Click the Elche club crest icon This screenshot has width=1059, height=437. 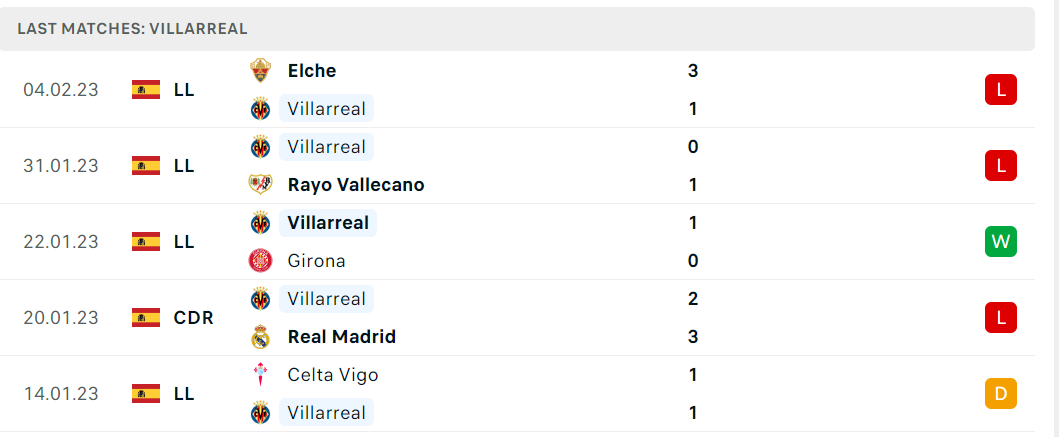(x=260, y=70)
